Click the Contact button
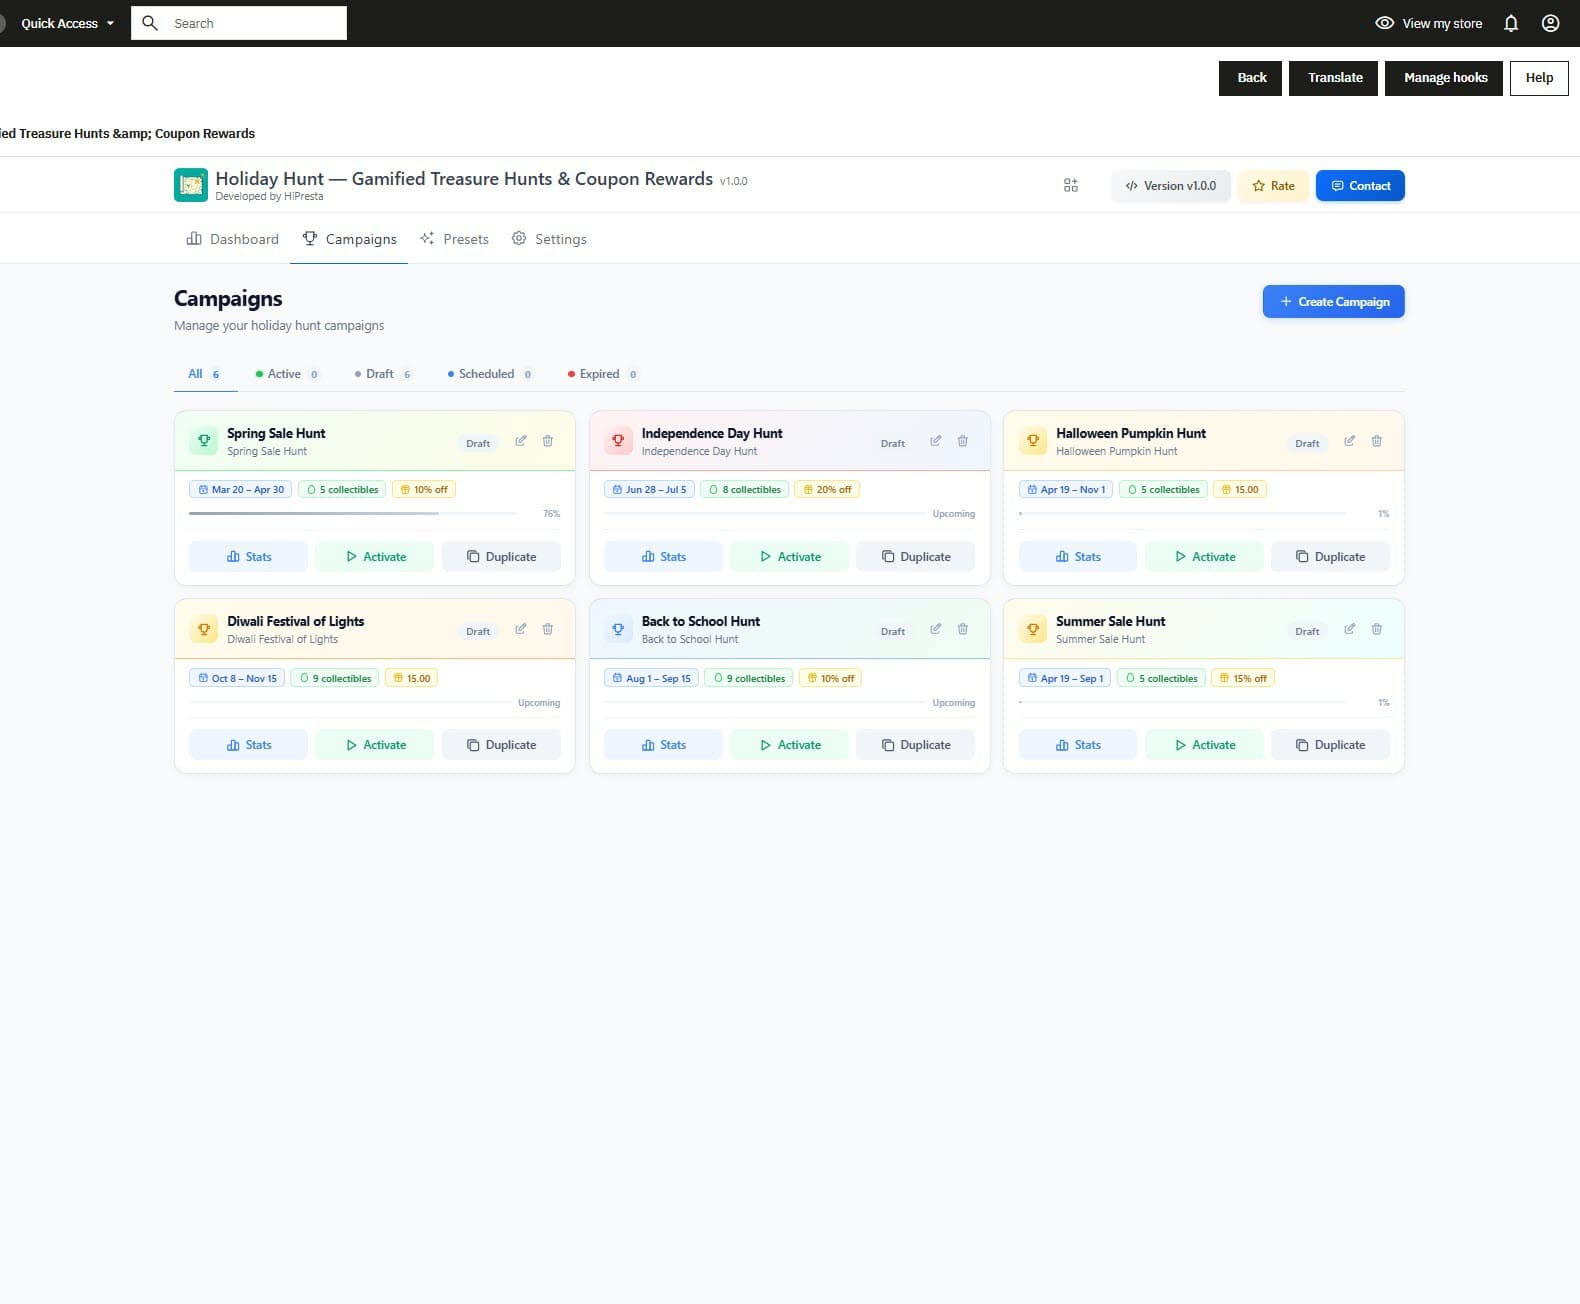This screenshot has height=1304, width=1580. 1360,186
